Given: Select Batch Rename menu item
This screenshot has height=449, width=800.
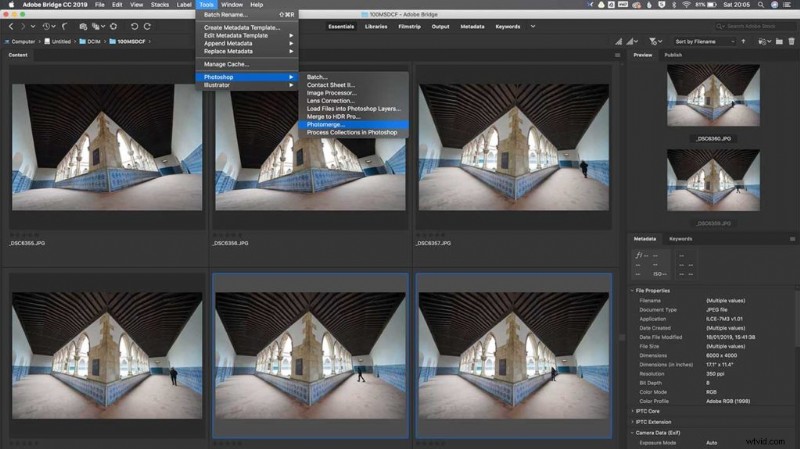Looking at the screenshot, I should coord(247,15).
